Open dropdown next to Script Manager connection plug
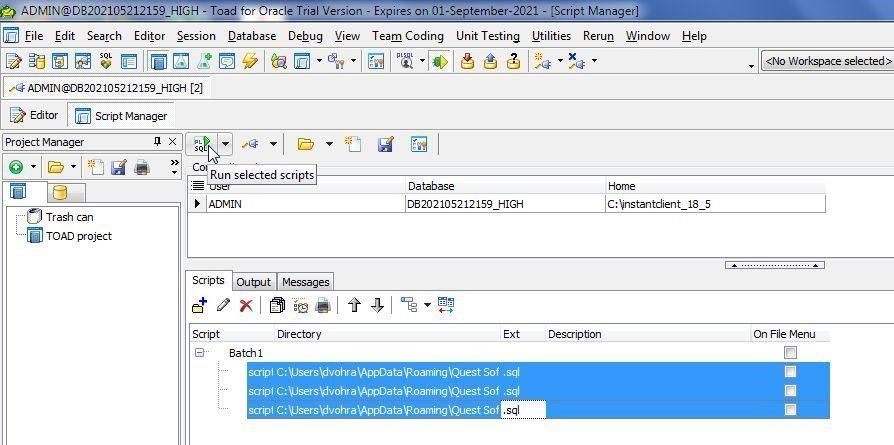The width and height of the screenshot is (894, 445). click(273, 144)
